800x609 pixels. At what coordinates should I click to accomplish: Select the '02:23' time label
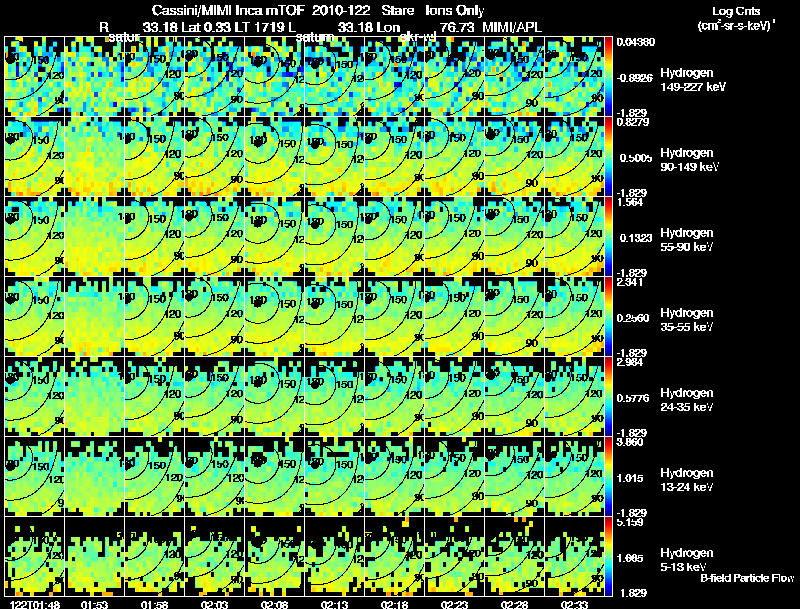click(x=455, y=604)
